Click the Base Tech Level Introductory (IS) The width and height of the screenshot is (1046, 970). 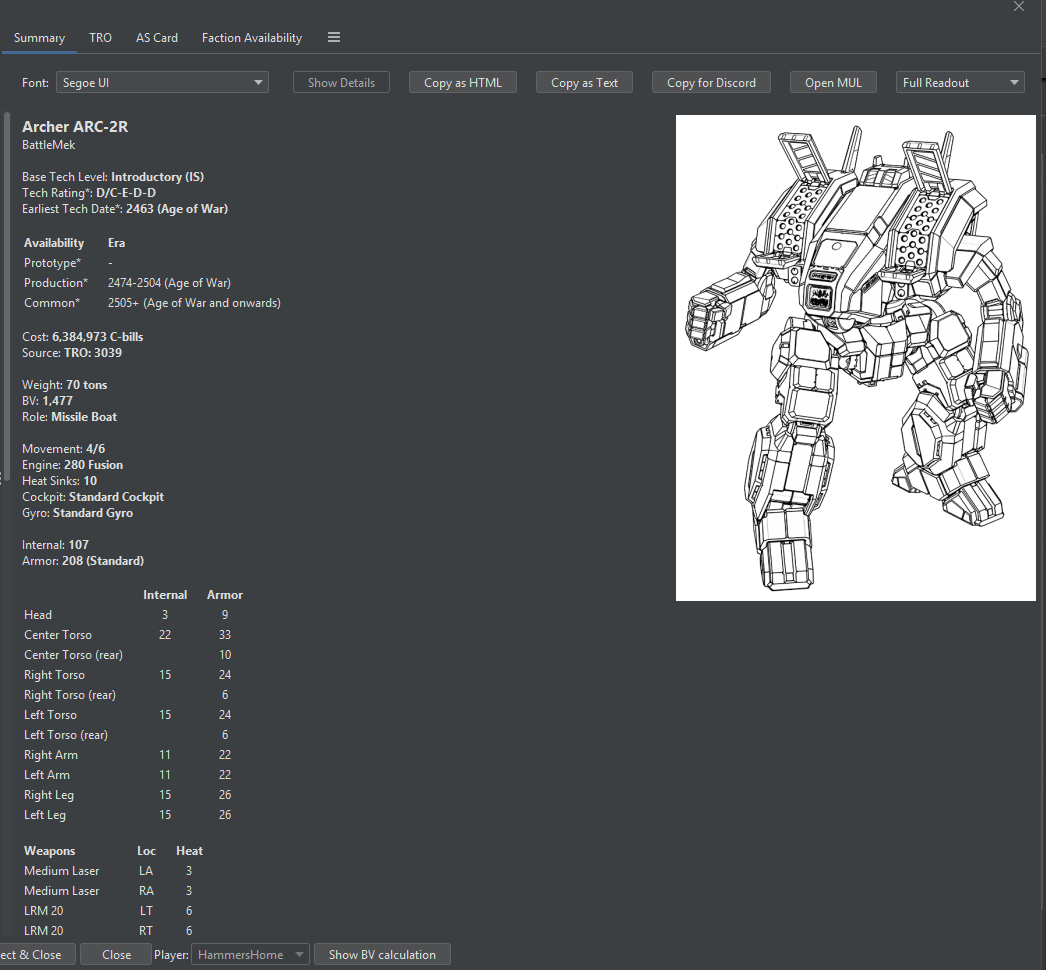157,177
